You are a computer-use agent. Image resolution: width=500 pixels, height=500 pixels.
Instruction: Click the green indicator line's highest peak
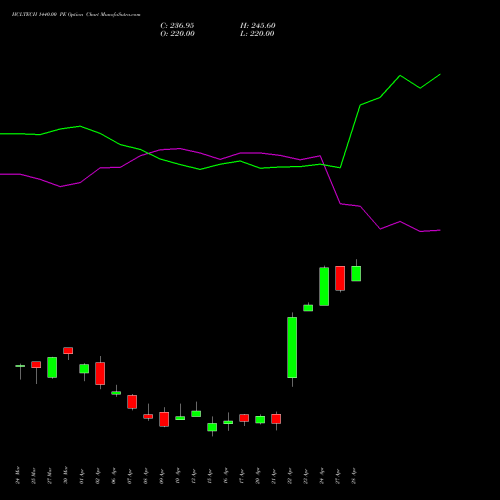(x=440, y=75)
